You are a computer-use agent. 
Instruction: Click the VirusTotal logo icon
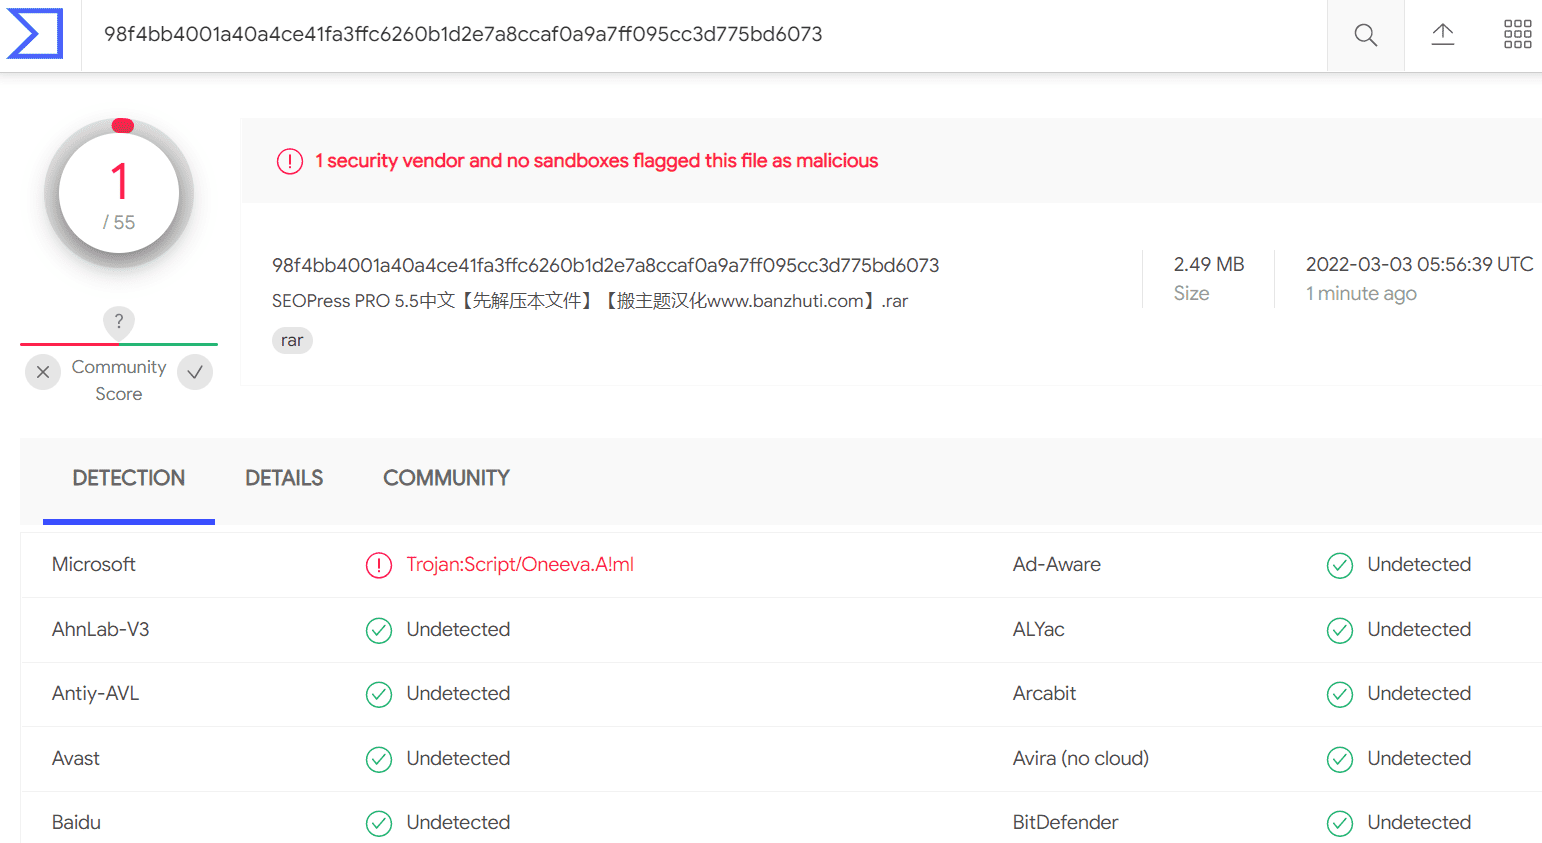(35, 34)
